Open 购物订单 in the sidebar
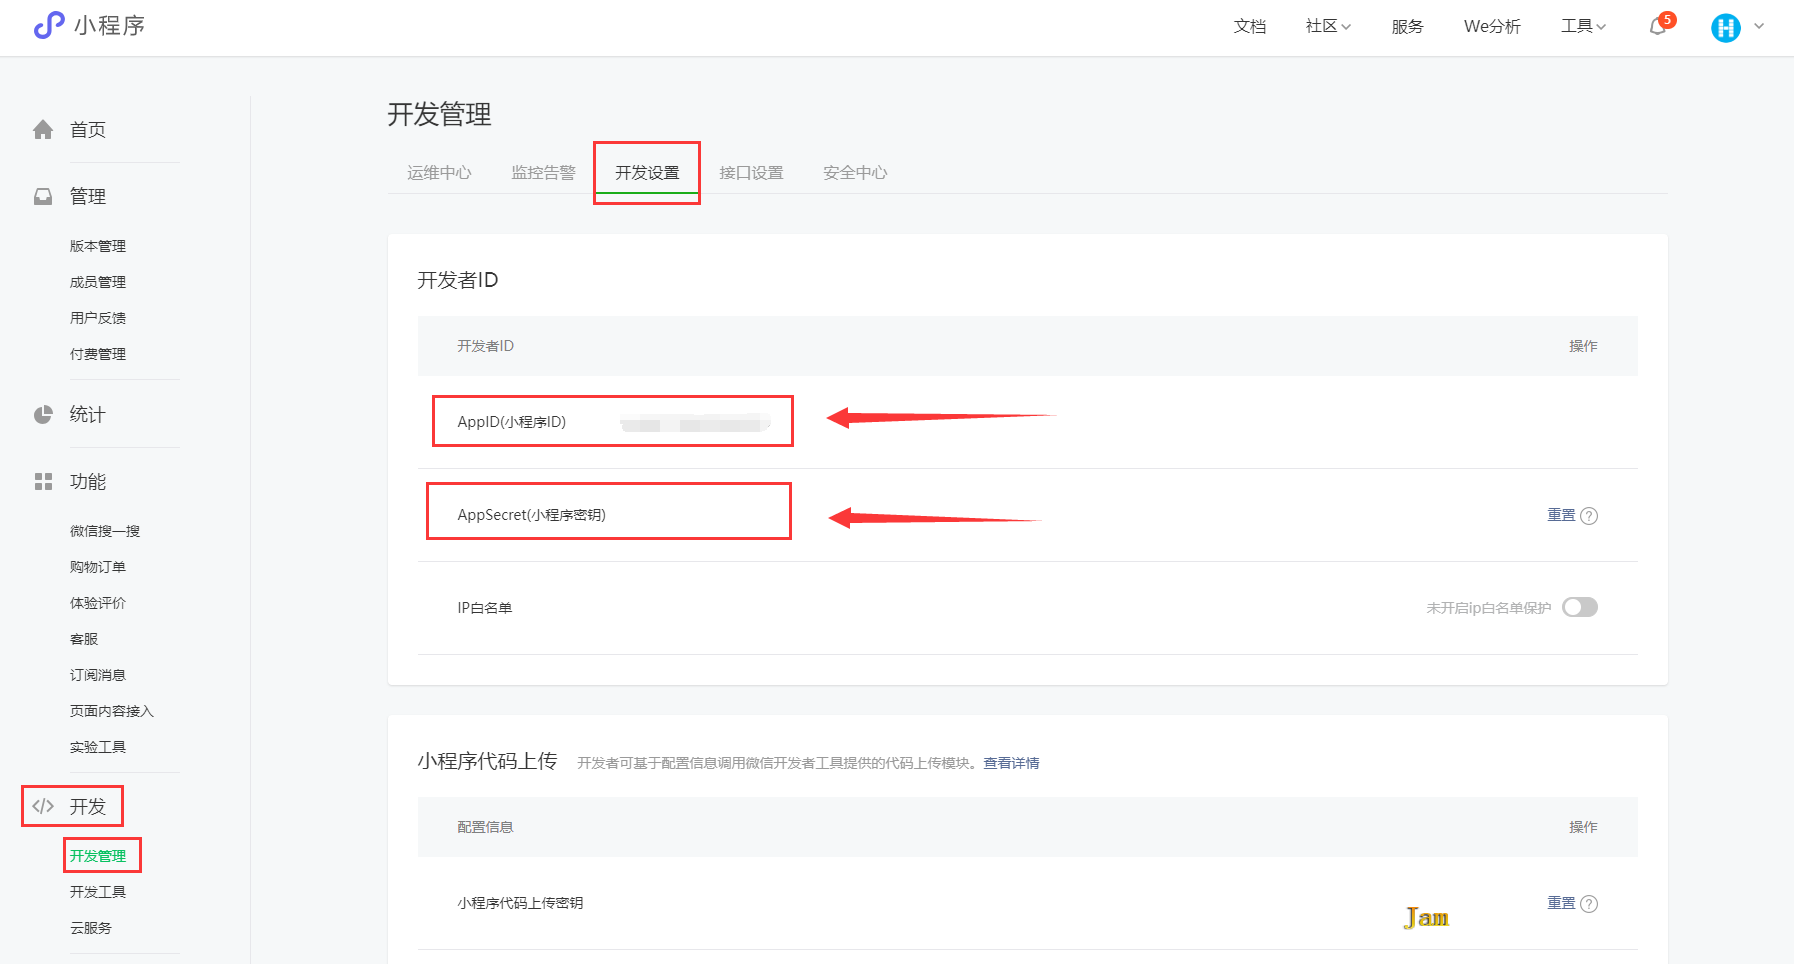 [98, 567]
